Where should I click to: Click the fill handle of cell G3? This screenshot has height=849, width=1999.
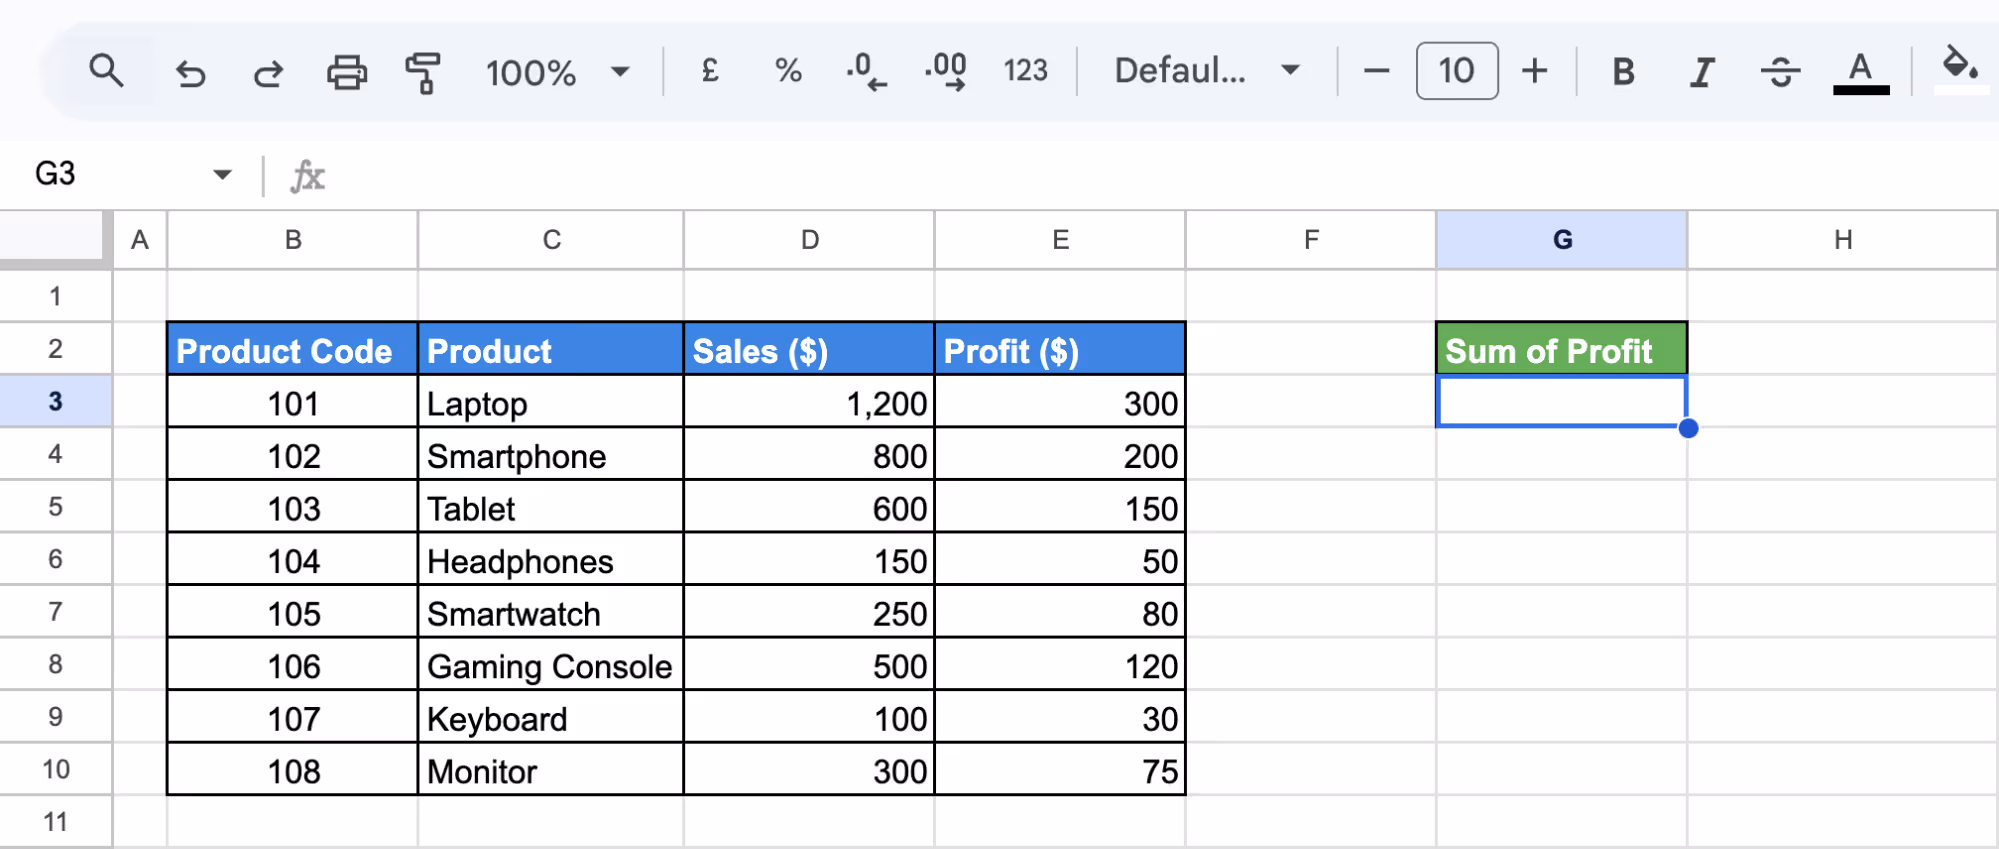[1688, 428]
